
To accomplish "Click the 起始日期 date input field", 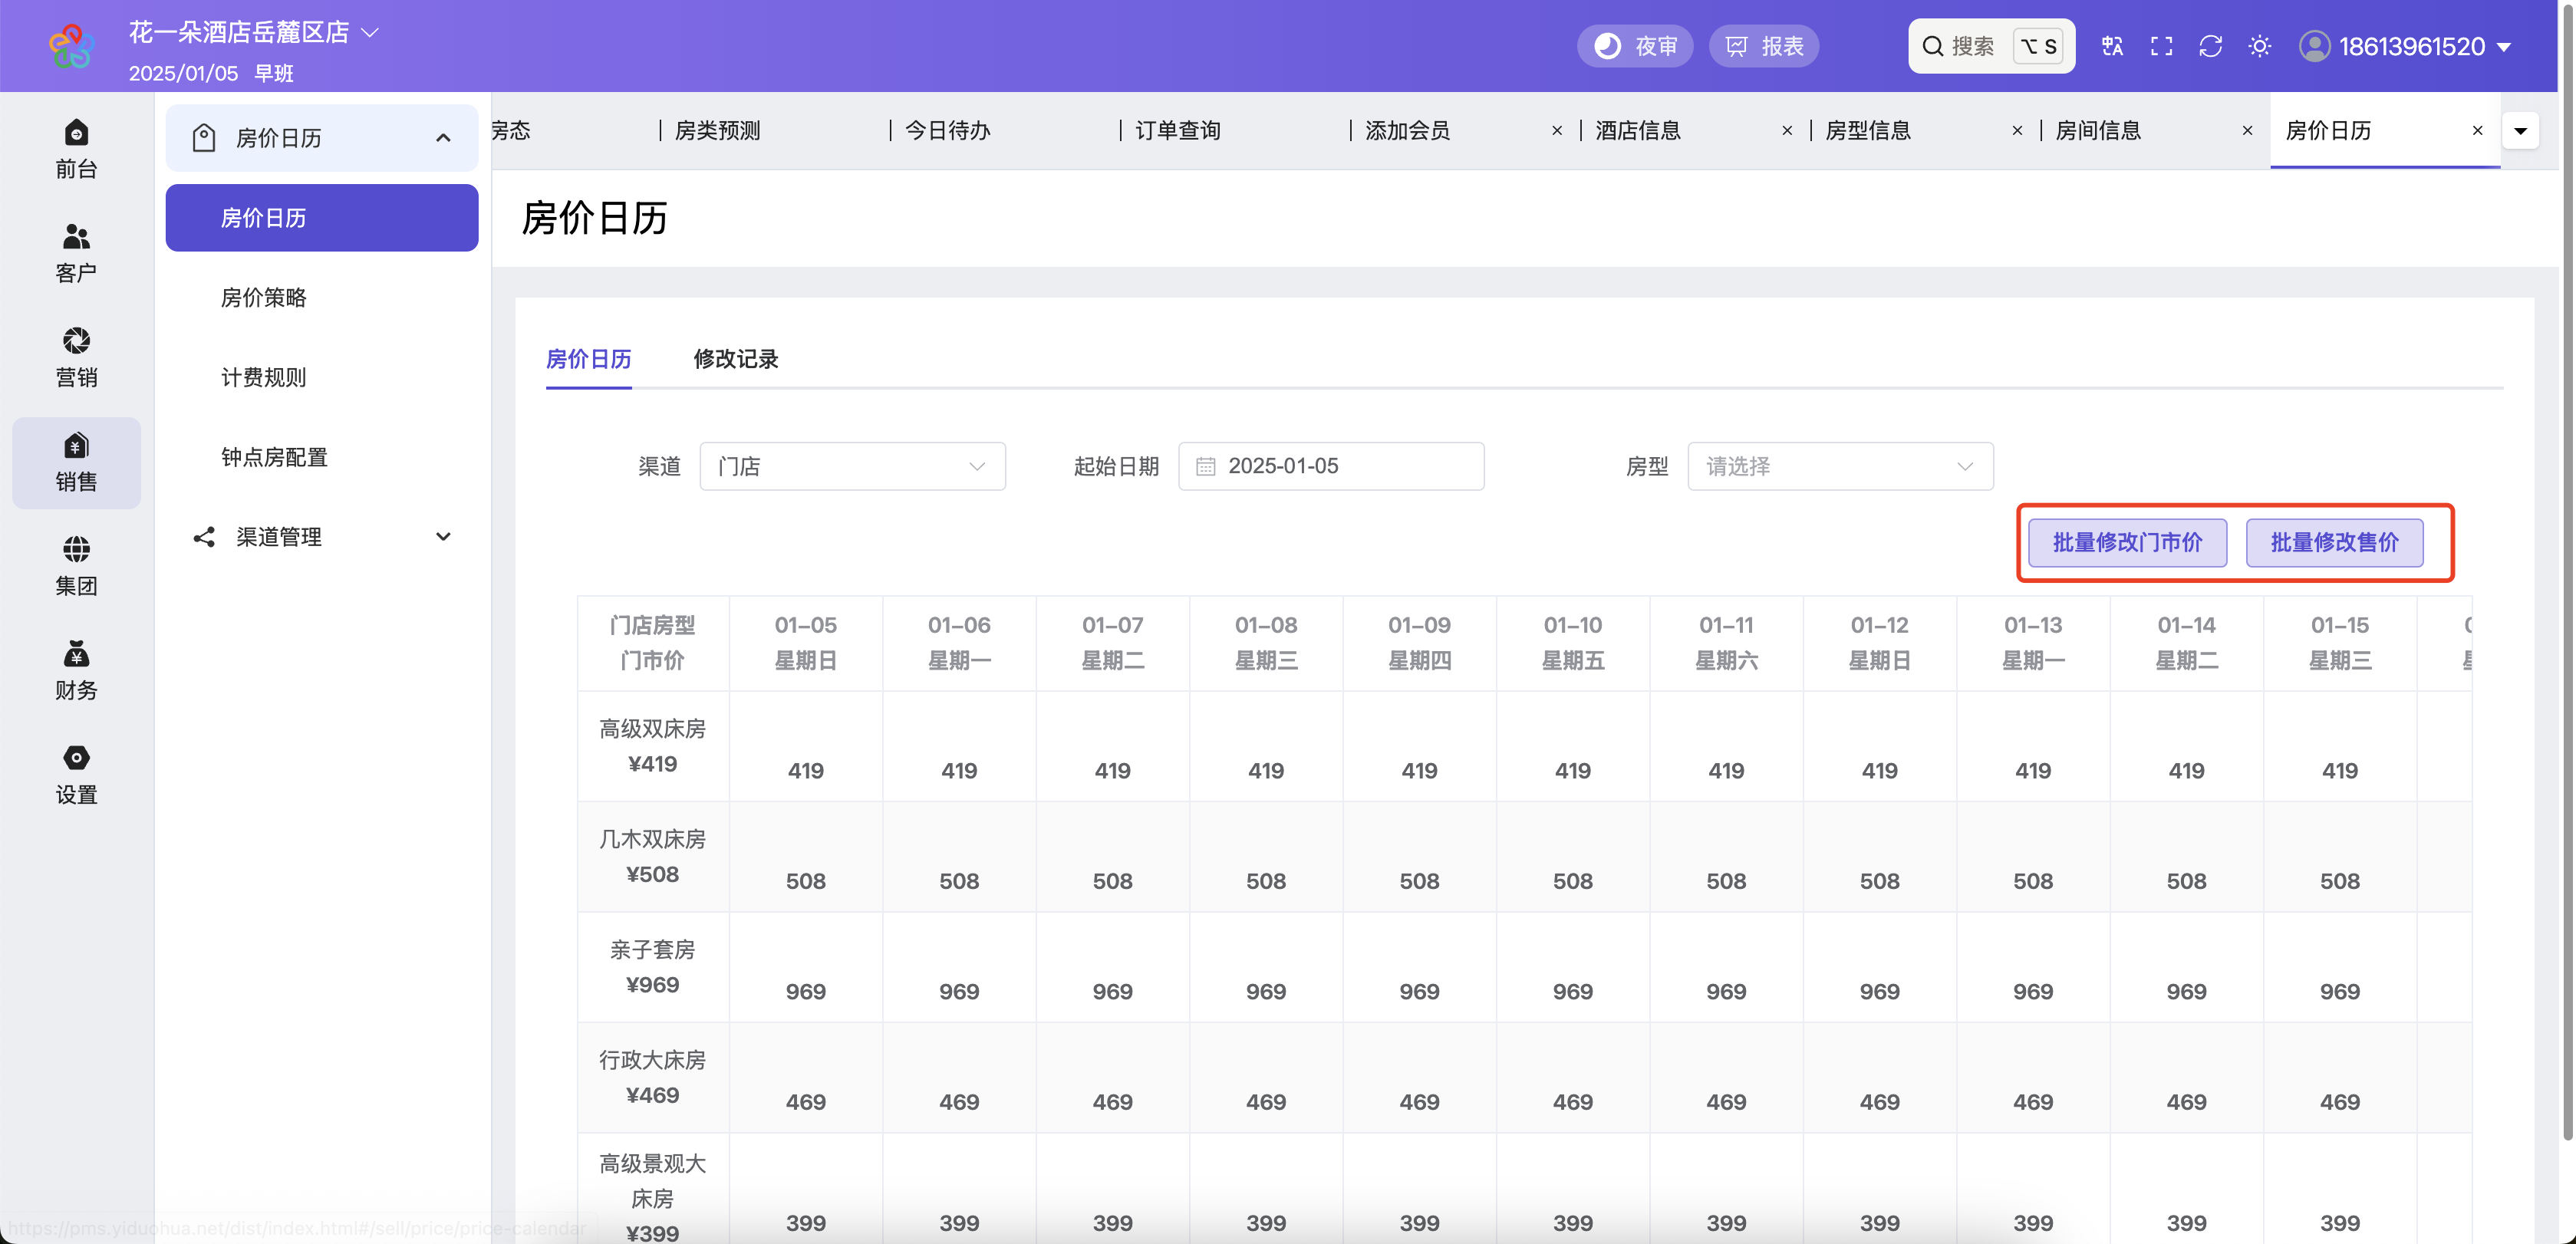I will coord(1331,466).
